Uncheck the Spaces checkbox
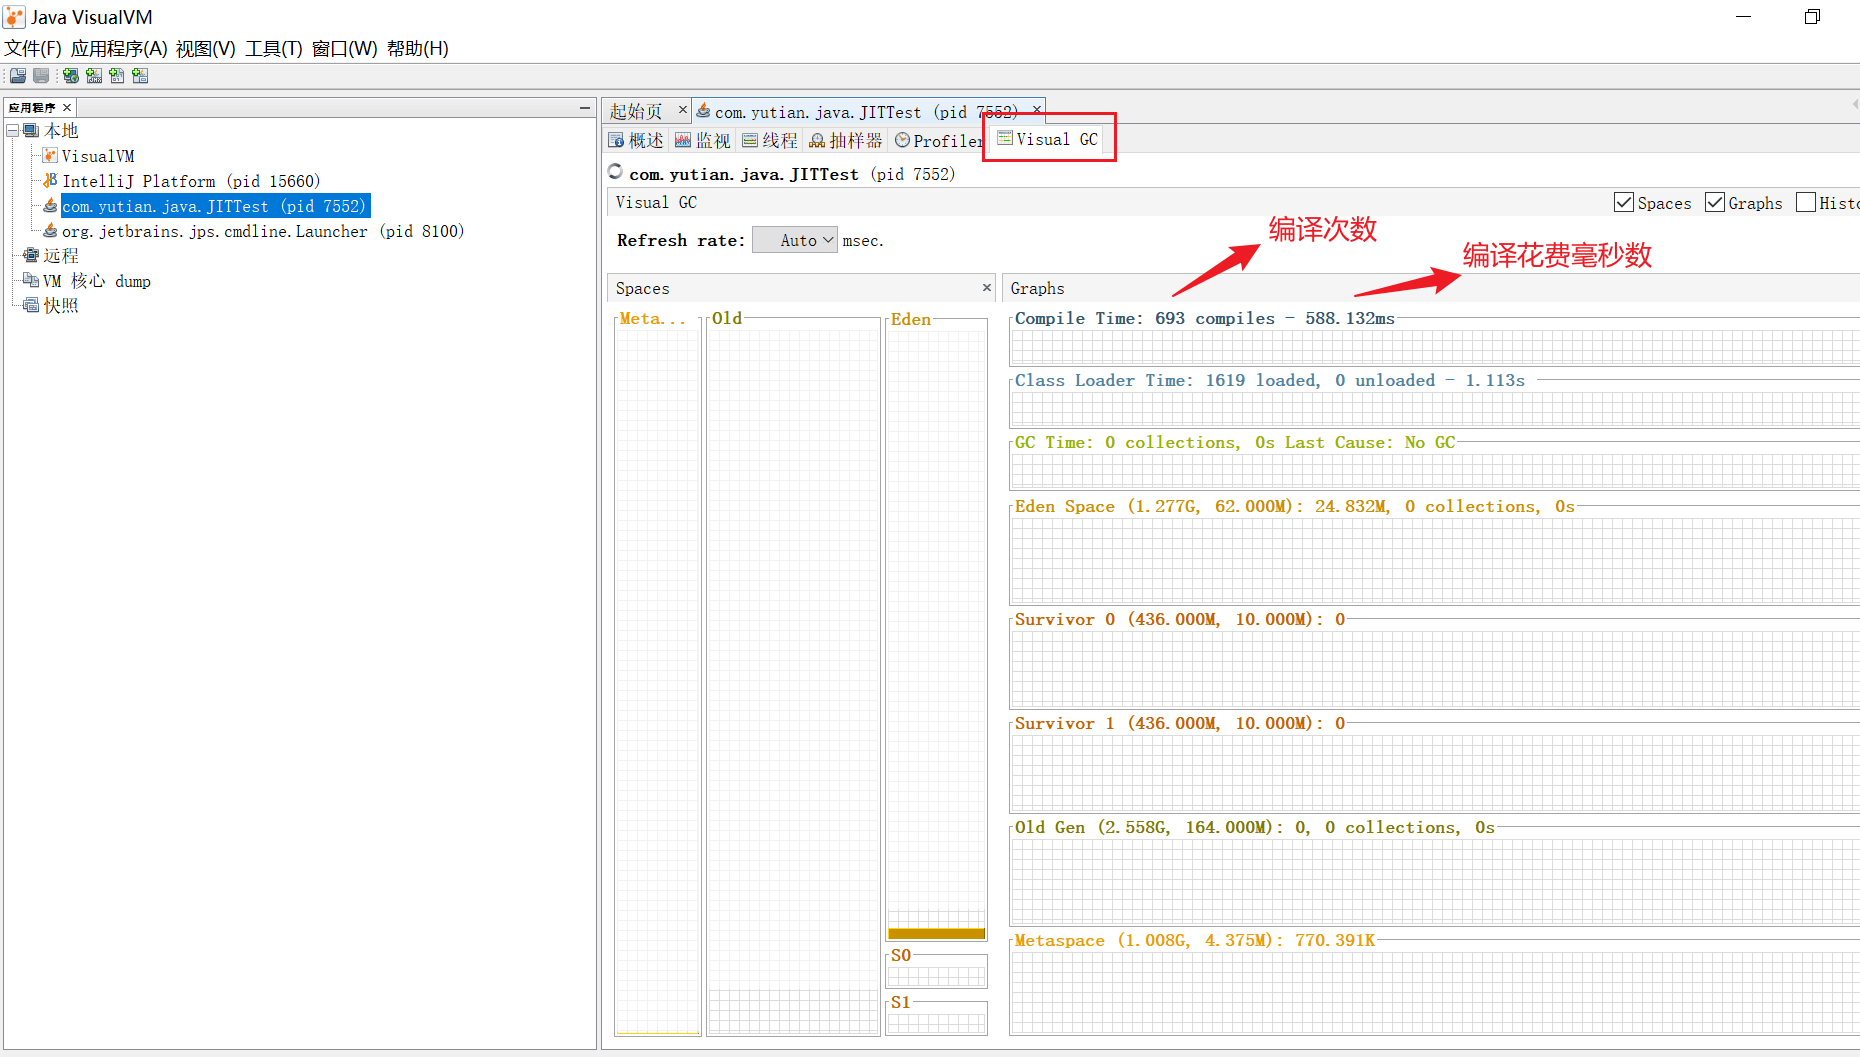The image size is (1860, 1057). coord(1624,203)
